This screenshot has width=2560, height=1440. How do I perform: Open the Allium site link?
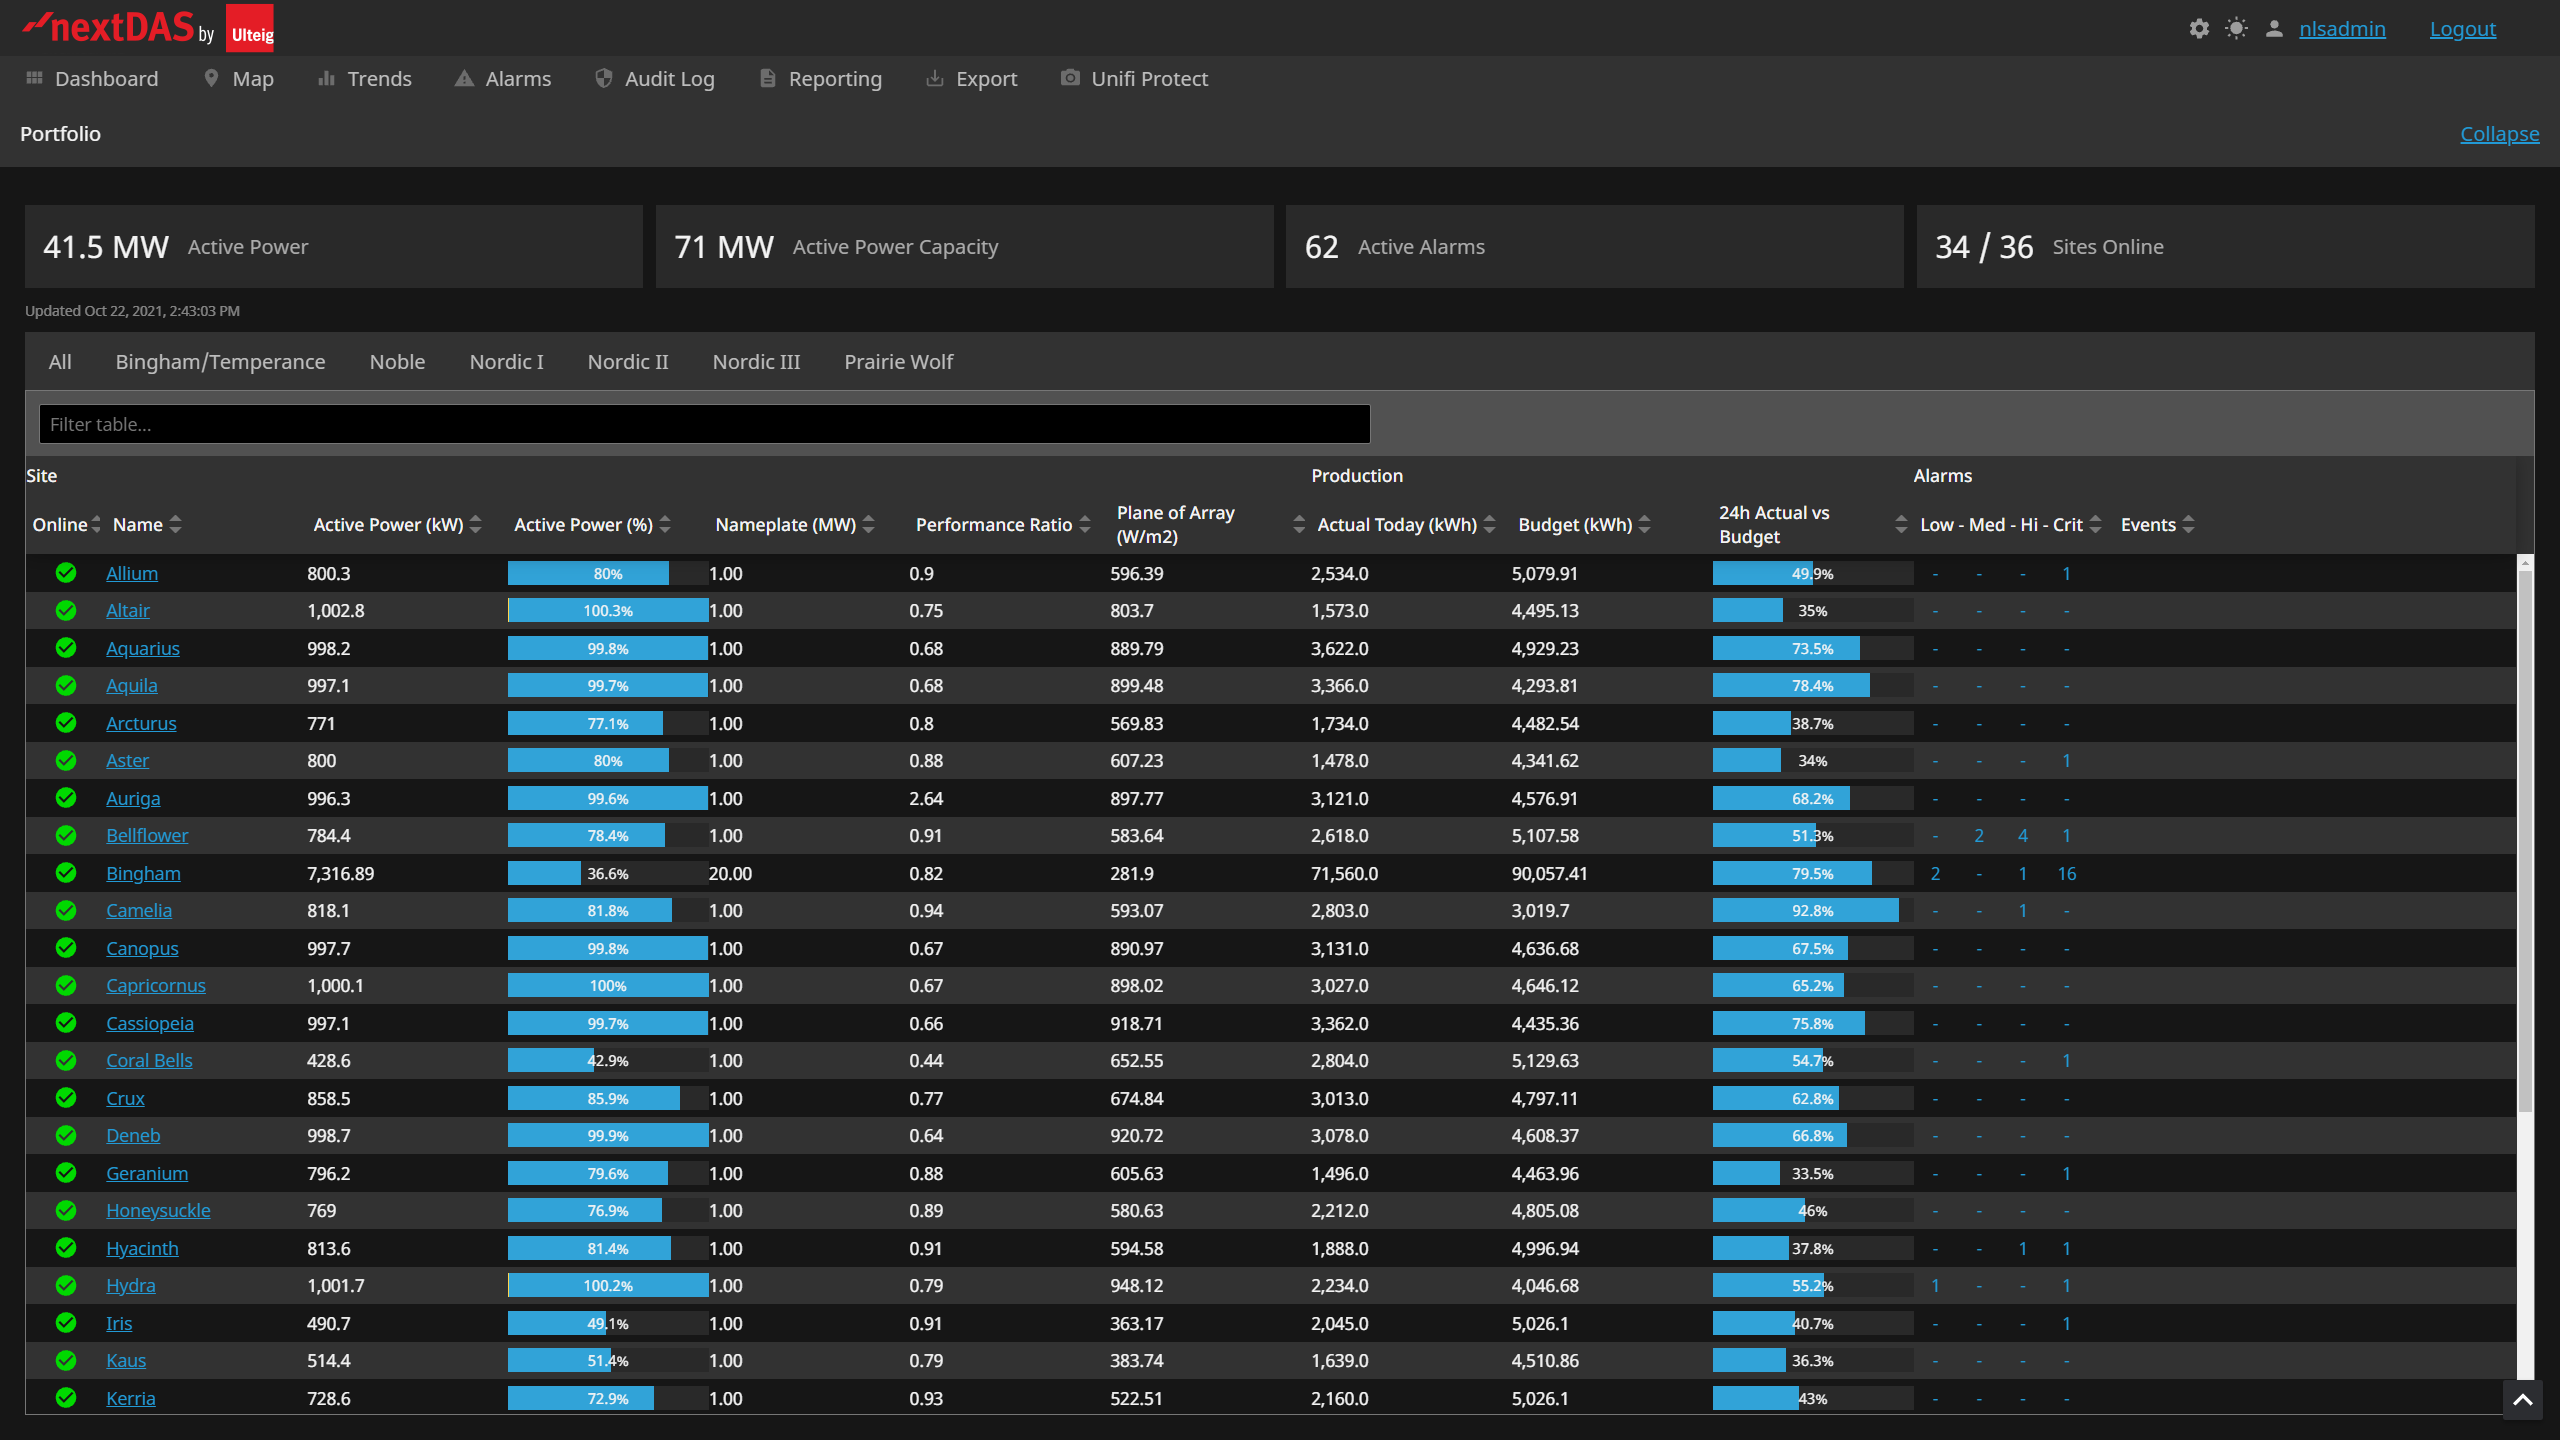(x=132, y=573)
